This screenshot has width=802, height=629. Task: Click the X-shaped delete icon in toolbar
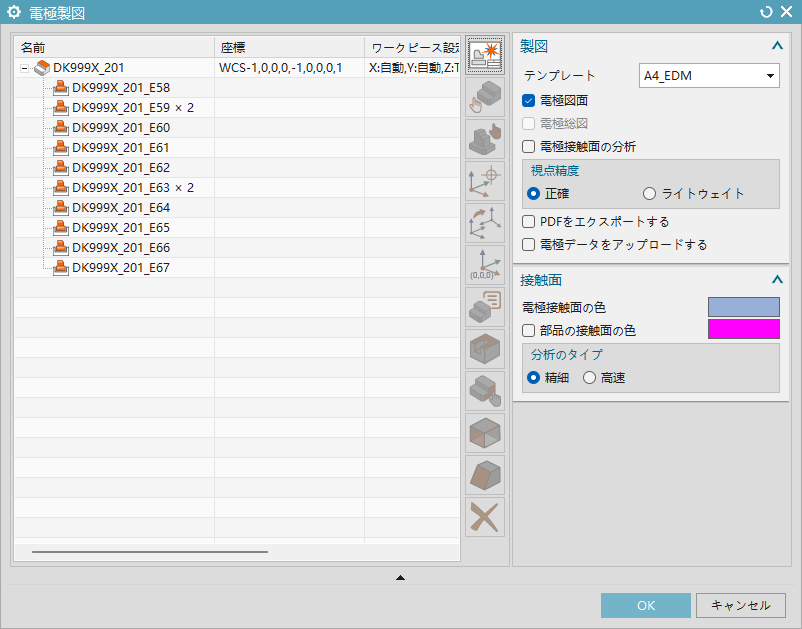point(485,517)
